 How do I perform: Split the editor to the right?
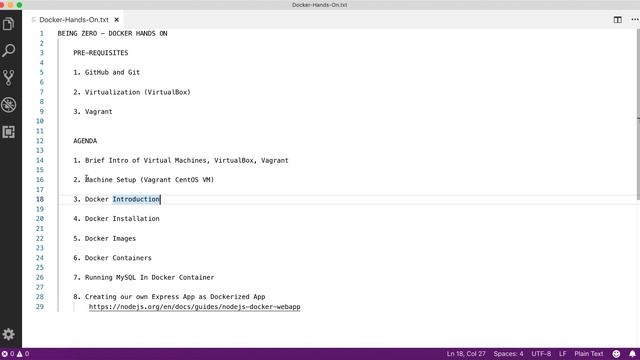click(x=618, y=20)
